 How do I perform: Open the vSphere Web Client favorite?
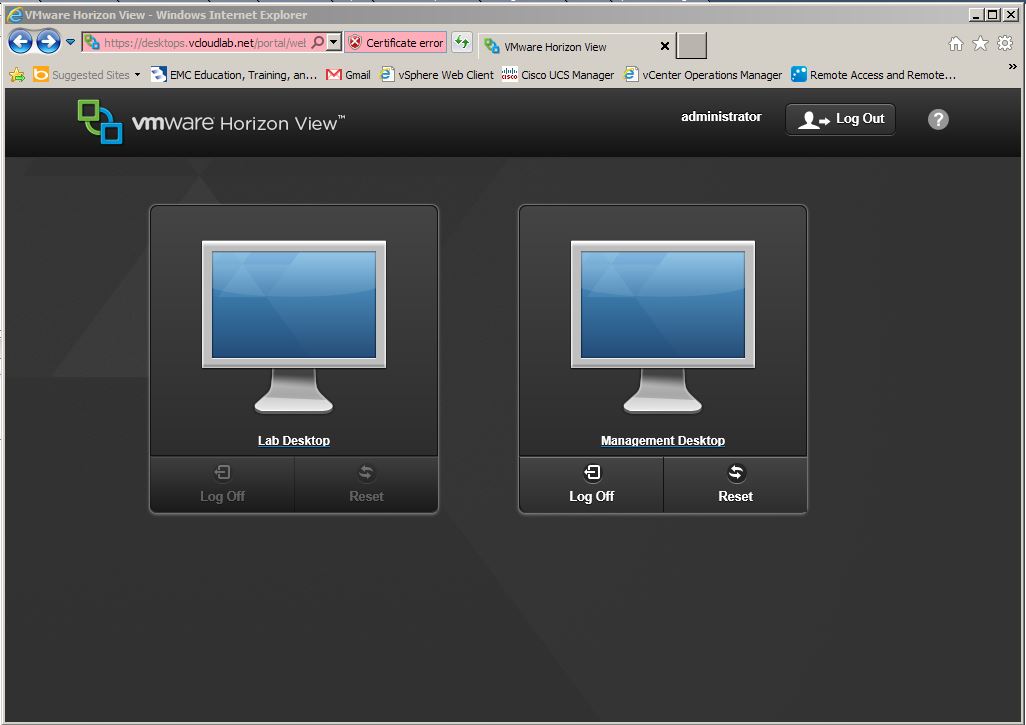point(436,75)
